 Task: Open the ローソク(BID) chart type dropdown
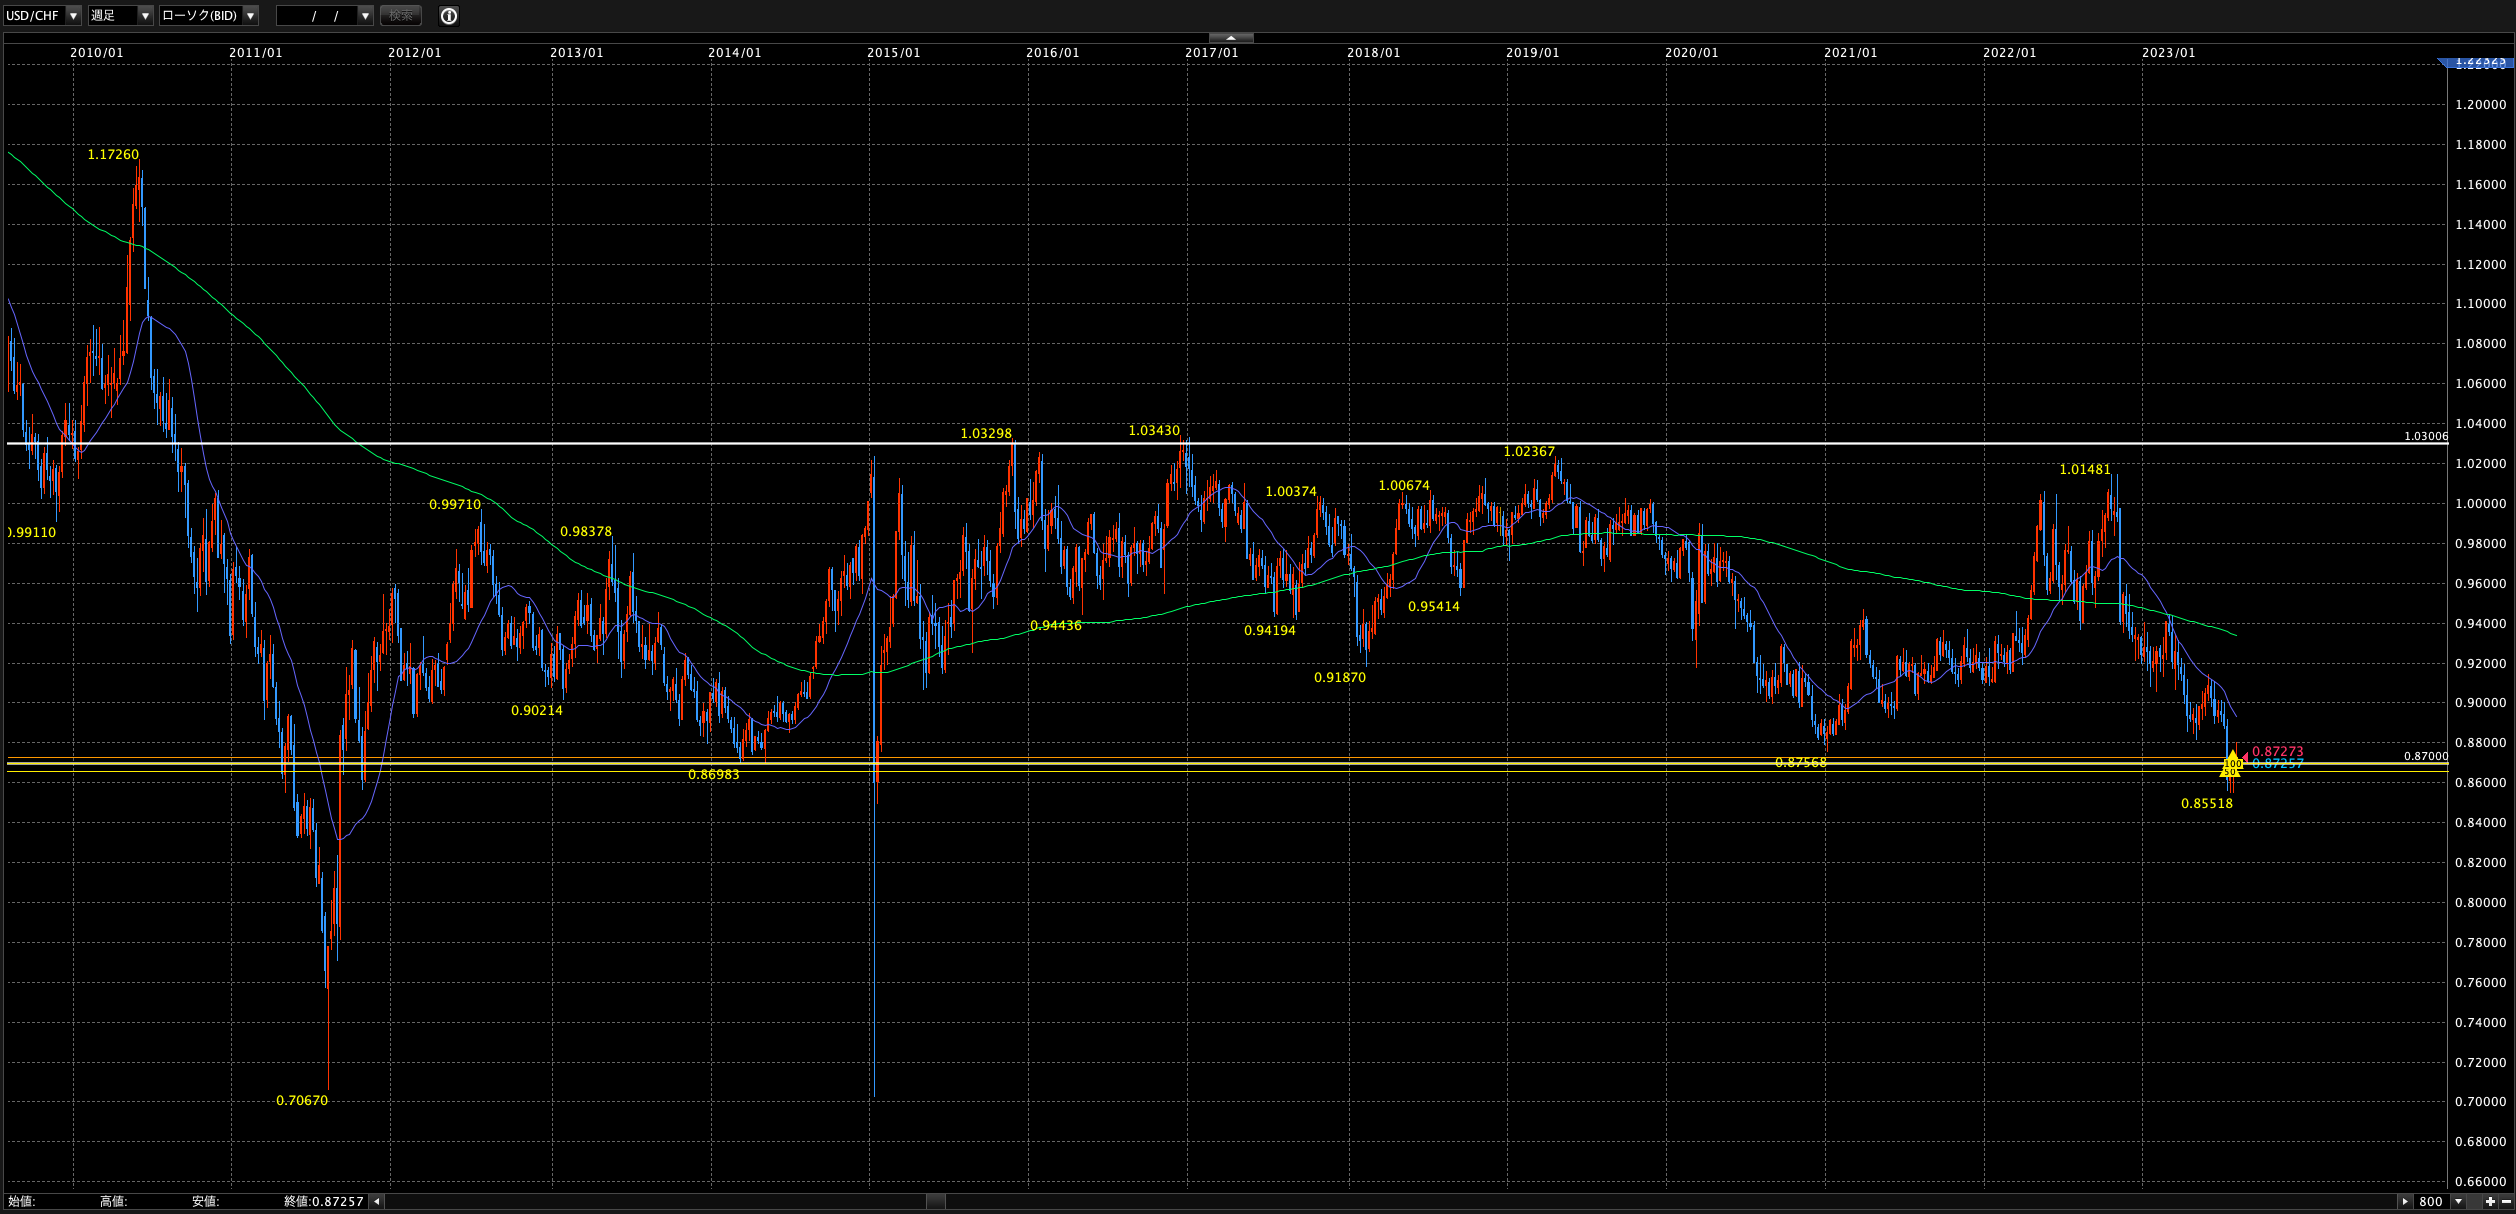tap(250, 16)
